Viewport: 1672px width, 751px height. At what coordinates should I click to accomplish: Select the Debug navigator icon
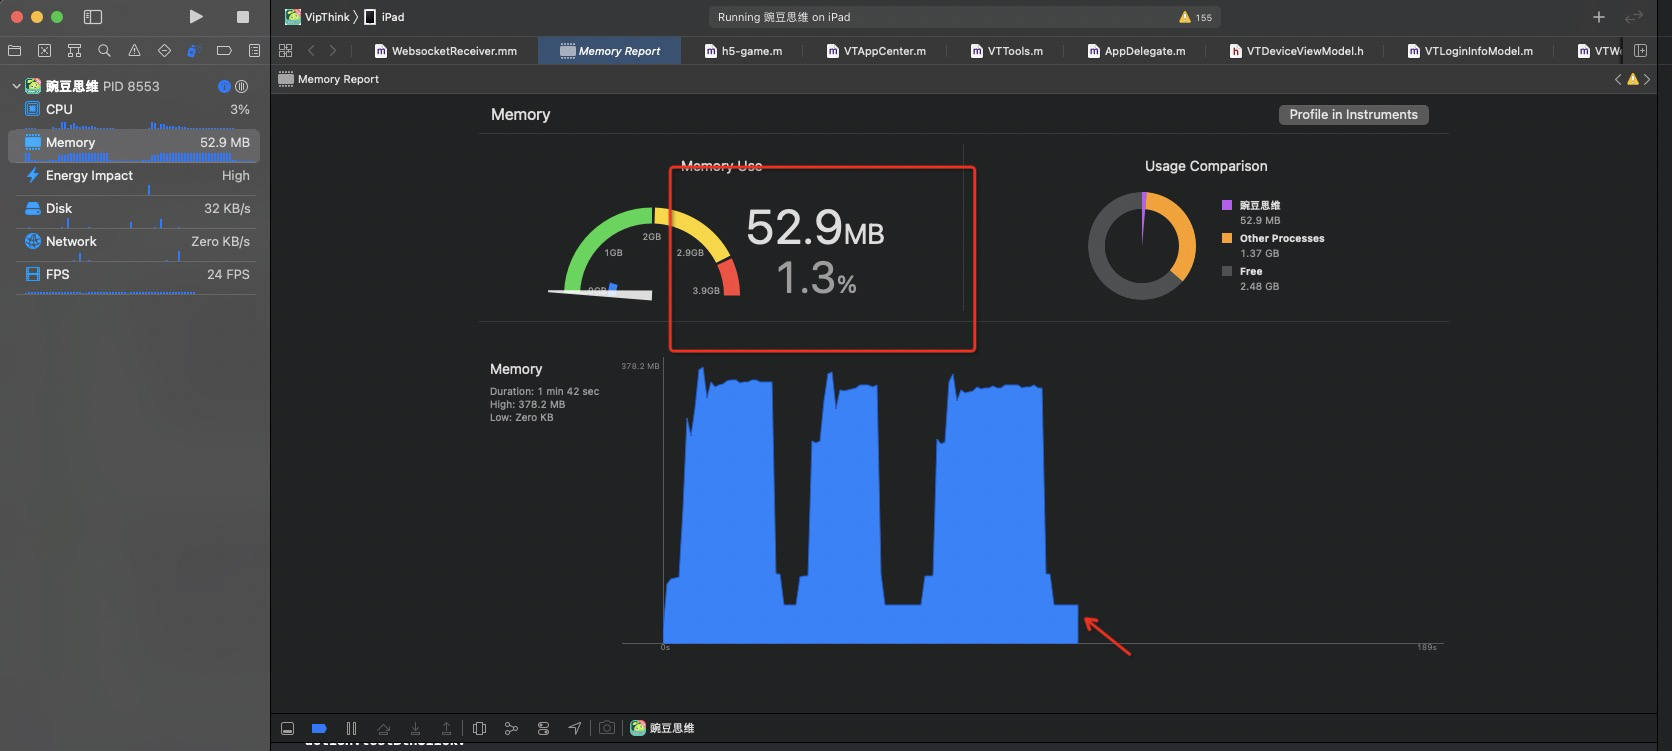pos(194,50)
